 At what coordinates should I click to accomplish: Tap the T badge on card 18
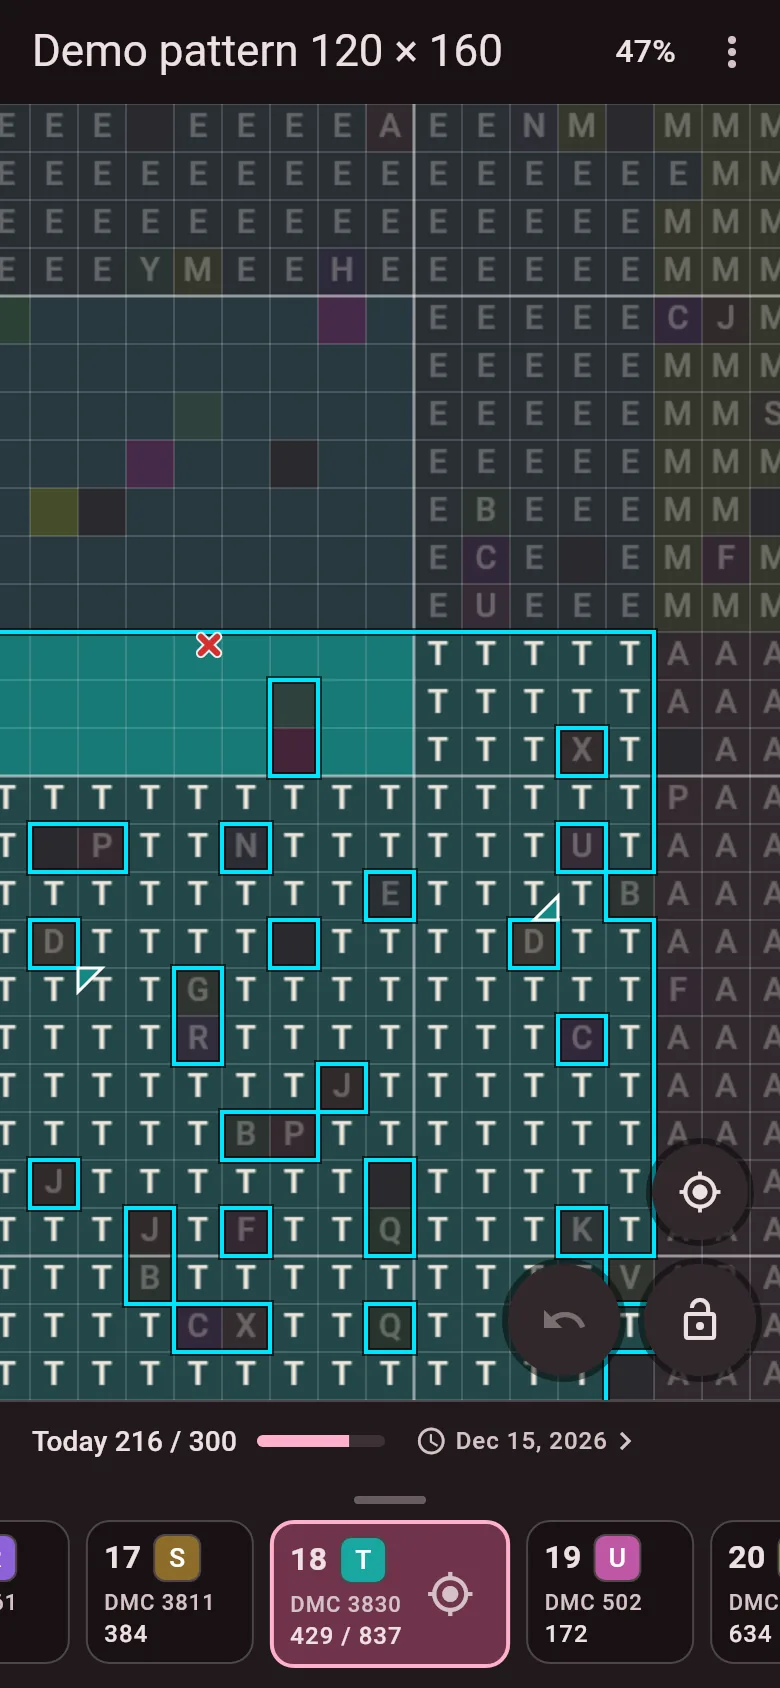pyautogui.click(x=363, y=1560)
